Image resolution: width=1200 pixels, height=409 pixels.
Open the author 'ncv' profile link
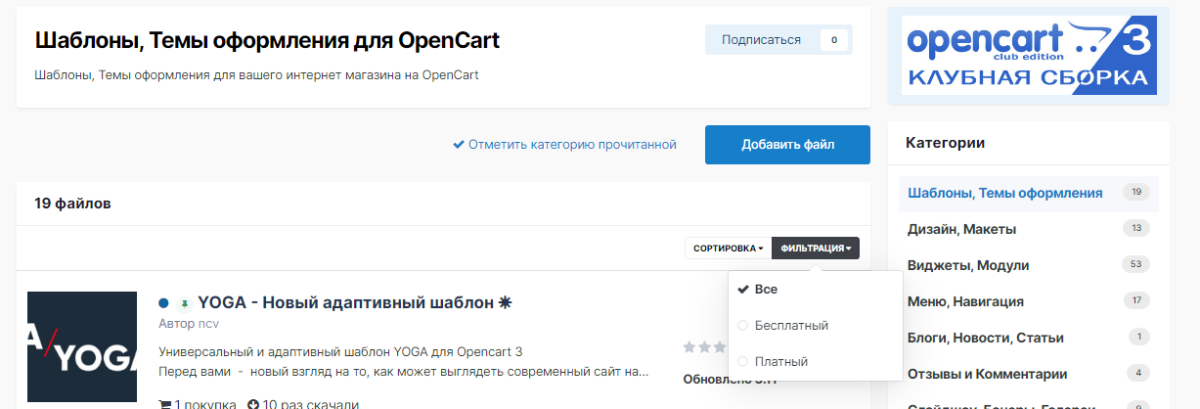point(208,324)
